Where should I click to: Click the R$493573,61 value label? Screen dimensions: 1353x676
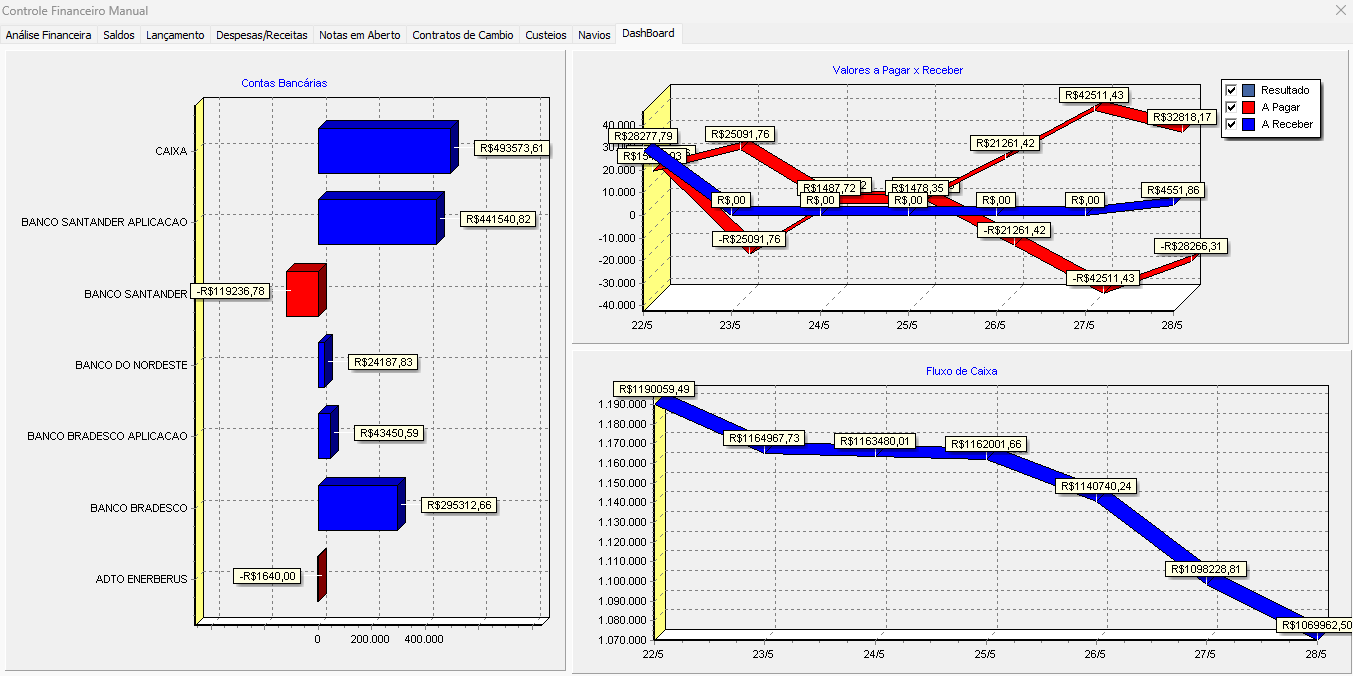click(x=512, y=148)
